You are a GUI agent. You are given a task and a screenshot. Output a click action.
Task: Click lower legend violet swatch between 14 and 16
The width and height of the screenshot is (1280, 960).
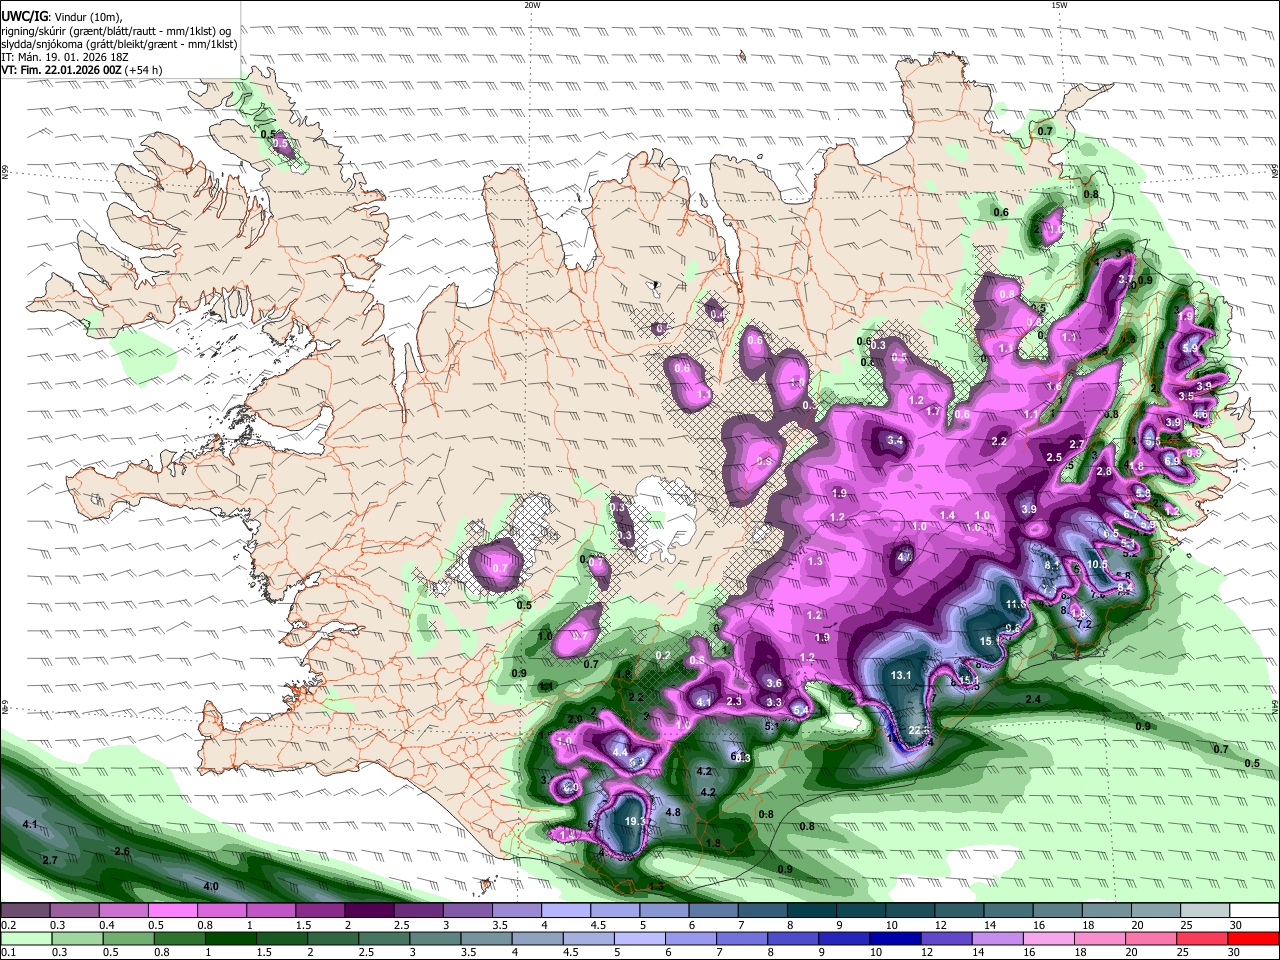point(998,938)
